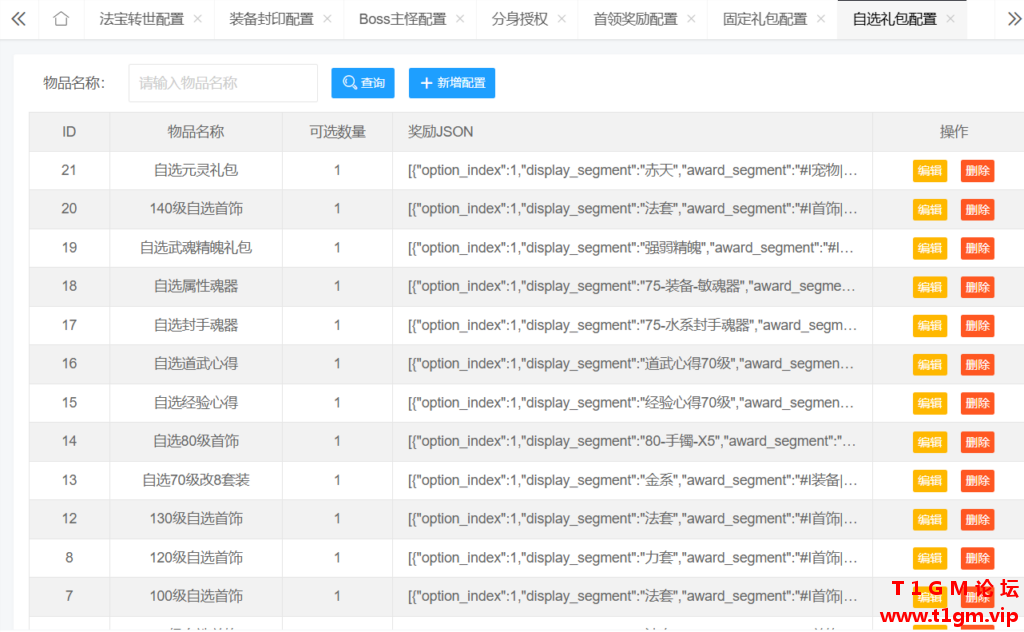Edit the 自选属性魂器 row
The height and width of the screenshot is (632, 1024).
point(929,287)
